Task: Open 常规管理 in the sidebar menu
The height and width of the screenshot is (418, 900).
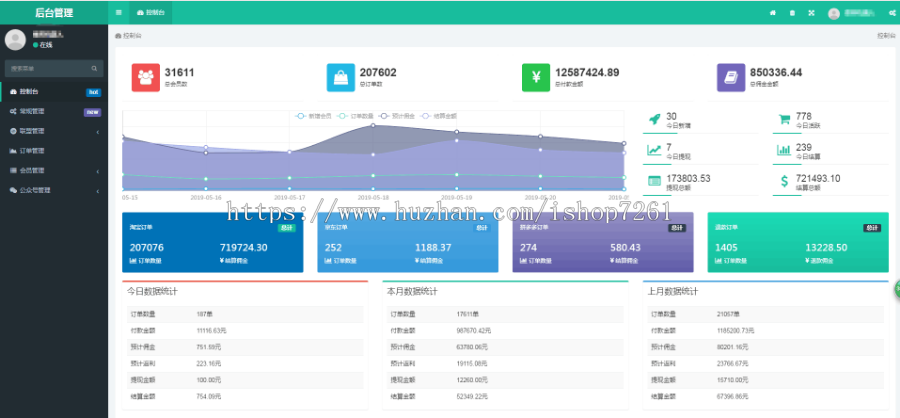Action: tap(54, 111)
